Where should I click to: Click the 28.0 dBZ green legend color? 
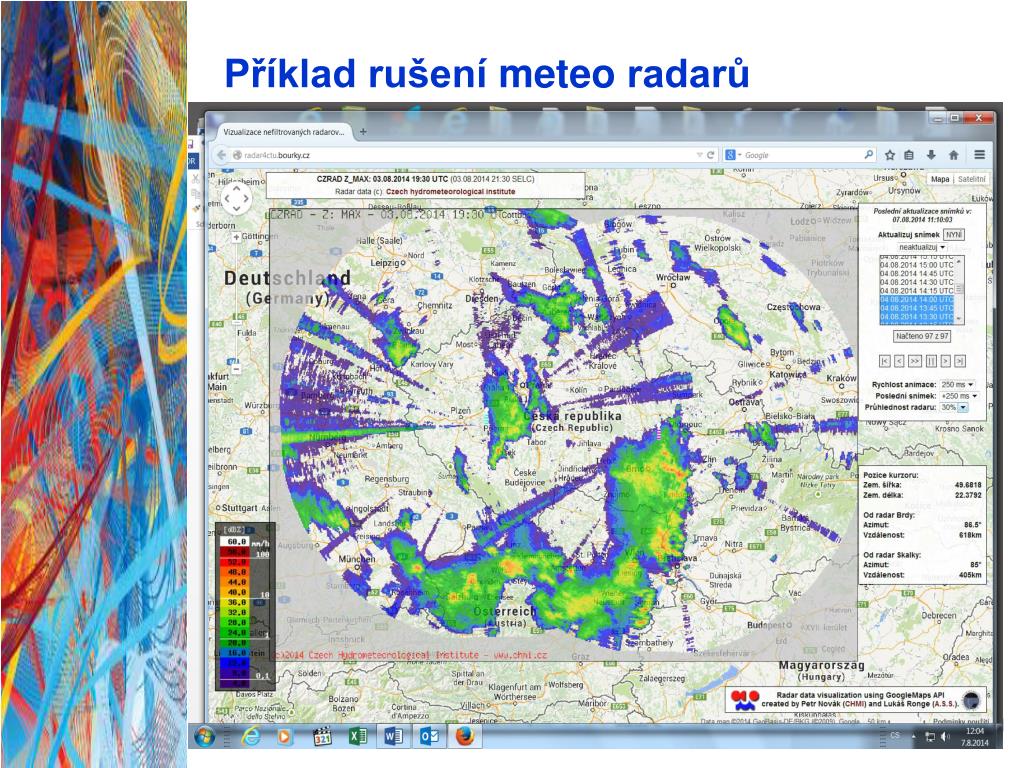[236, 622]
